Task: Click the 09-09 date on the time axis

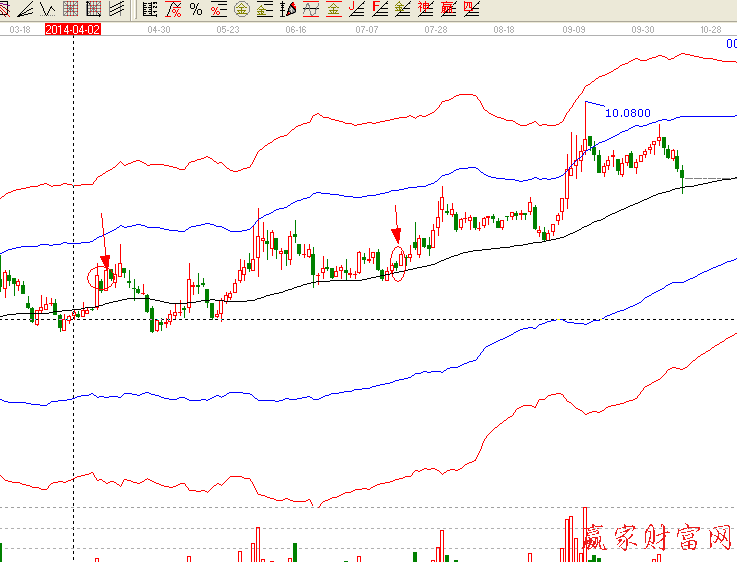Action: click(573, 30)
